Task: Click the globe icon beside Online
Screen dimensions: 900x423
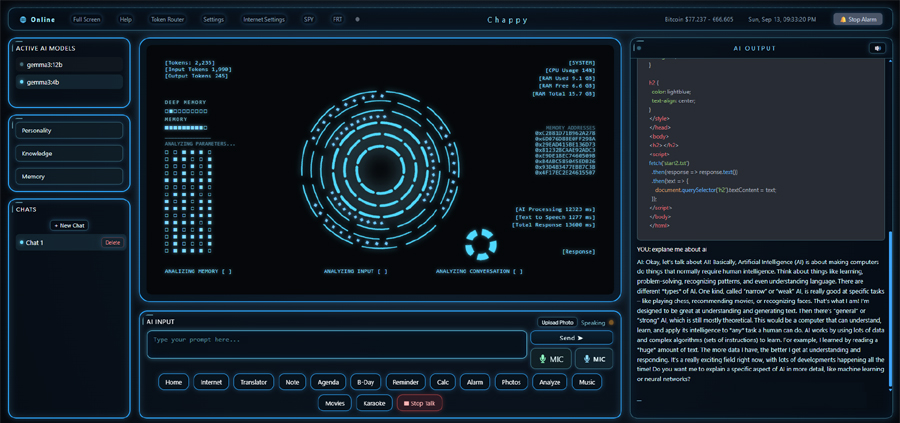Action: click(23, 20)
